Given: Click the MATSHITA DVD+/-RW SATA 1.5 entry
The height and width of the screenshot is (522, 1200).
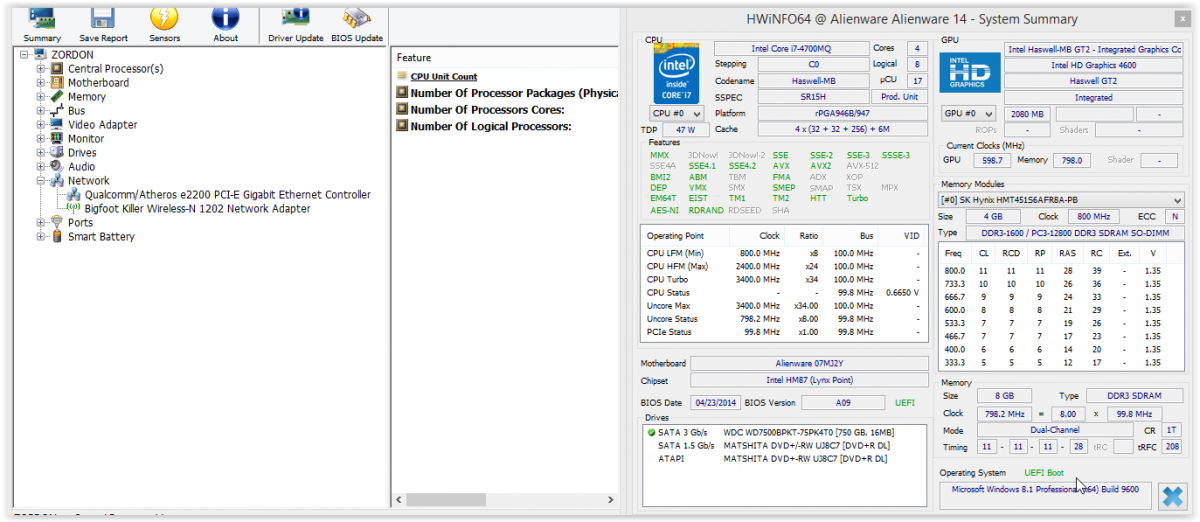Looking at the screenshot, I should click(x=805, y=446).
